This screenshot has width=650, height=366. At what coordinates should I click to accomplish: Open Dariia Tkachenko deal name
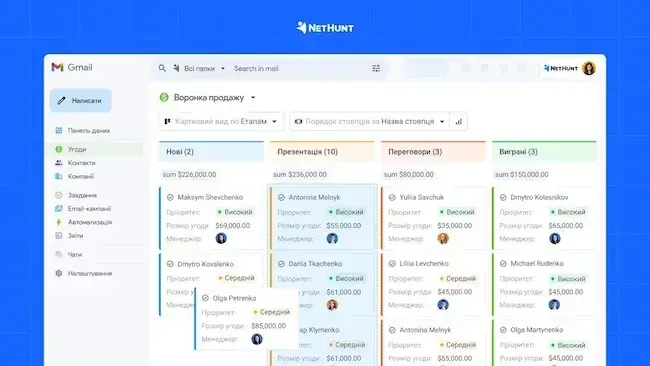coord(315,264)
